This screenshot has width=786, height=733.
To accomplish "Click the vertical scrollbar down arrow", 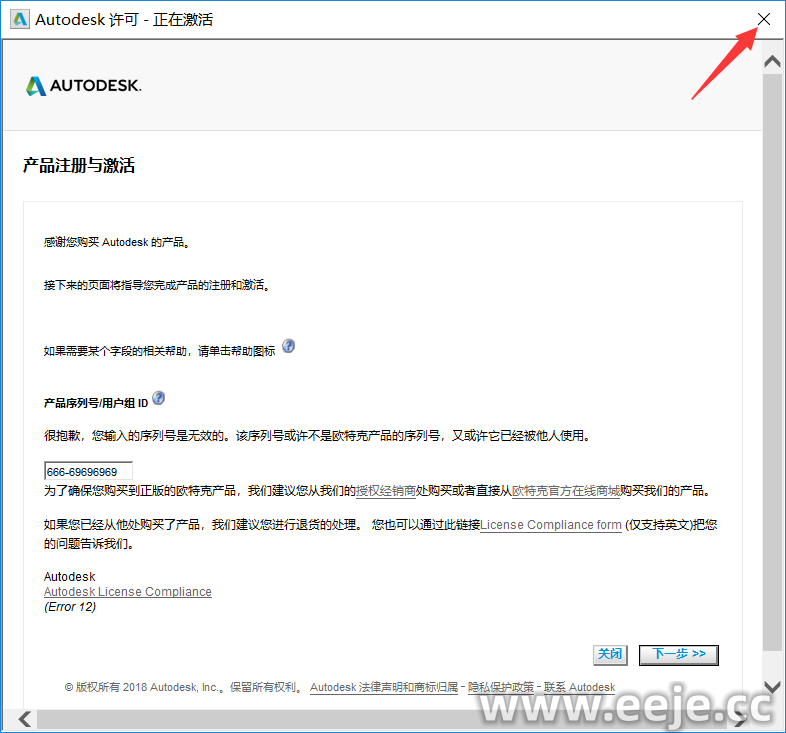I will 772,687.
